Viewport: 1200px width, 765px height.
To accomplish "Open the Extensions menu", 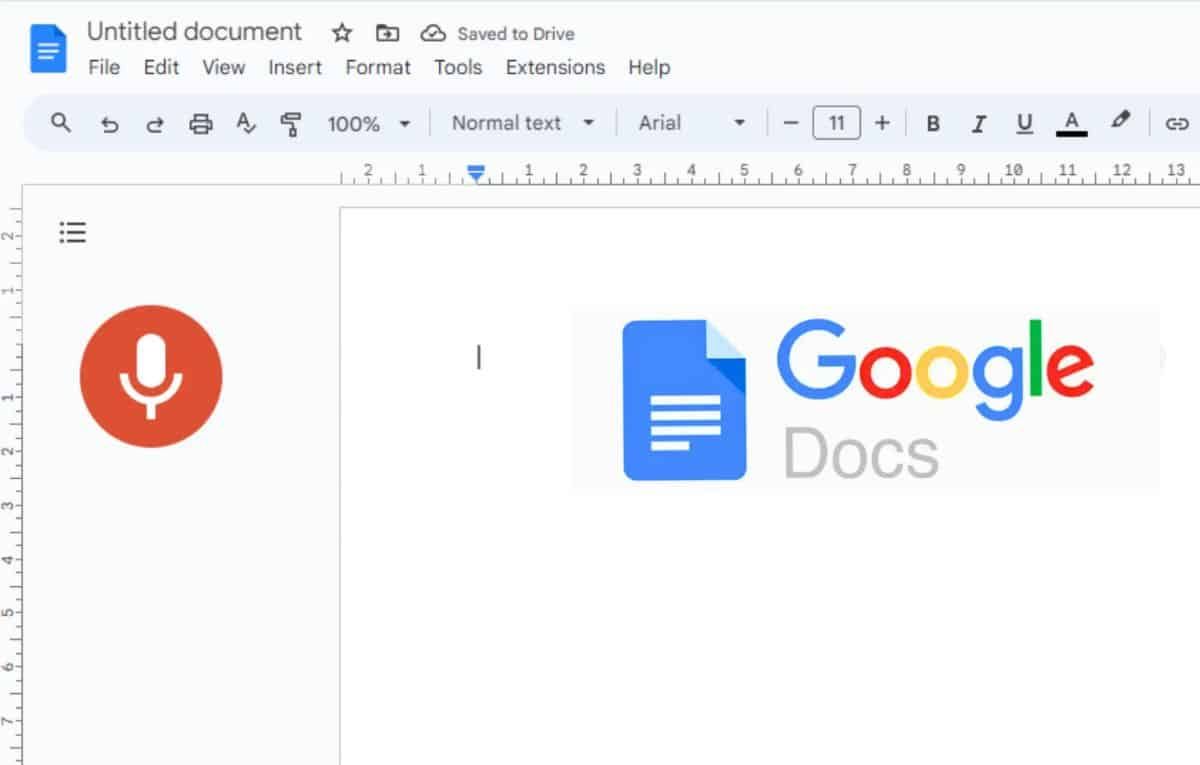I will (555, 68).
